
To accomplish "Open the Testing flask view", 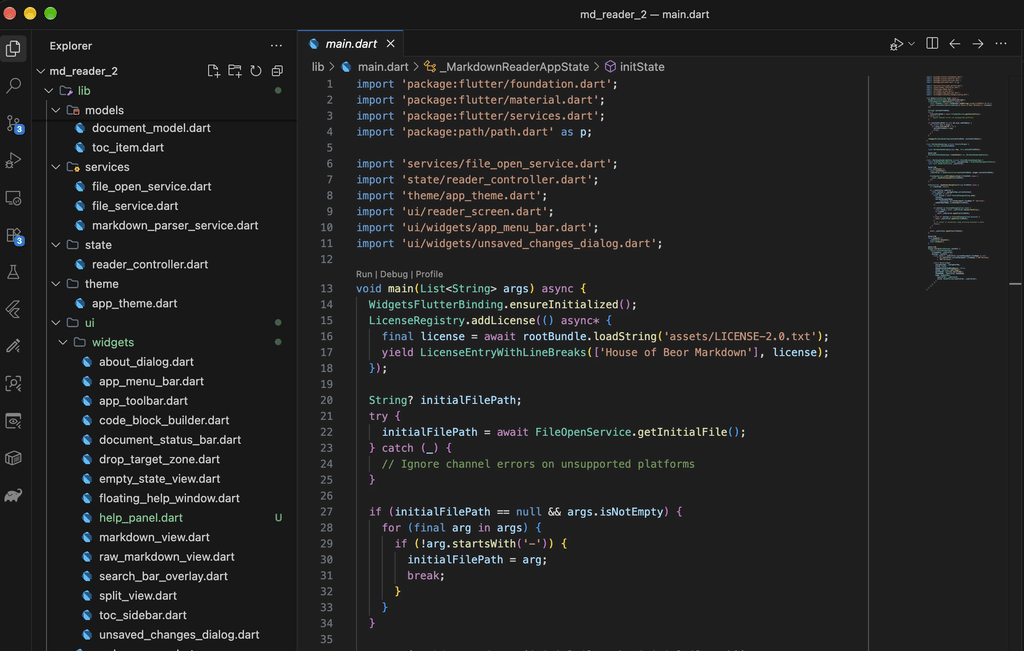I will (x=13, y=272).
